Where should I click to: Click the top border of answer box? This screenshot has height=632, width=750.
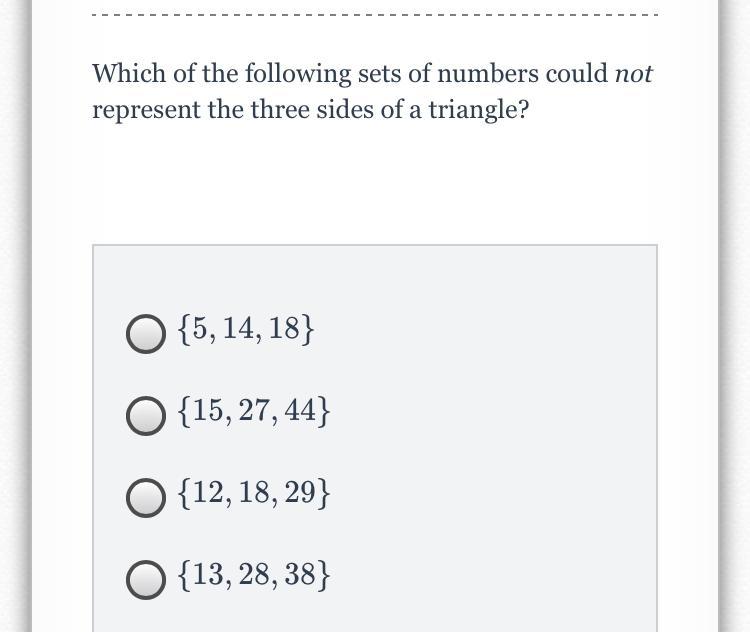point(375,245)
